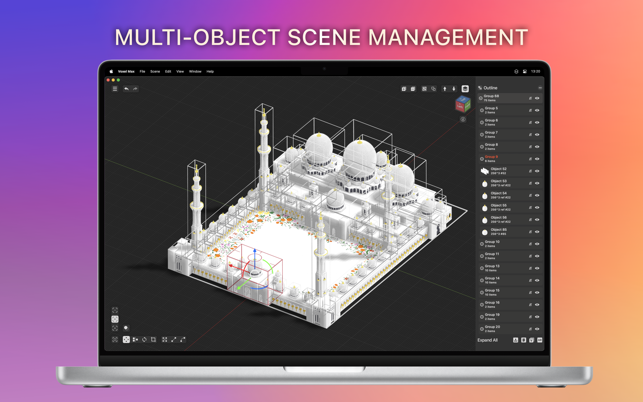643x402 pixels.
Task: Toggle visibility of Group 9
Action: (x=537, y=159)
